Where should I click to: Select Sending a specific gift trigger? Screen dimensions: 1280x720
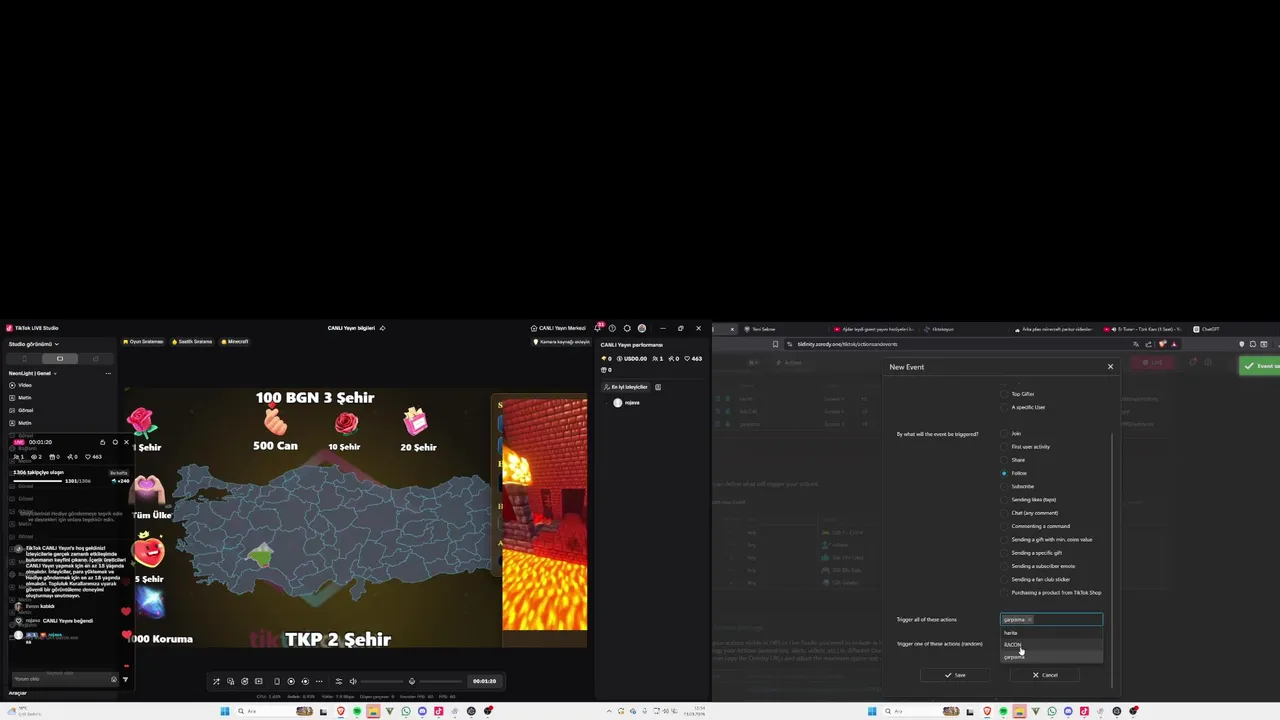point(1005,553)
